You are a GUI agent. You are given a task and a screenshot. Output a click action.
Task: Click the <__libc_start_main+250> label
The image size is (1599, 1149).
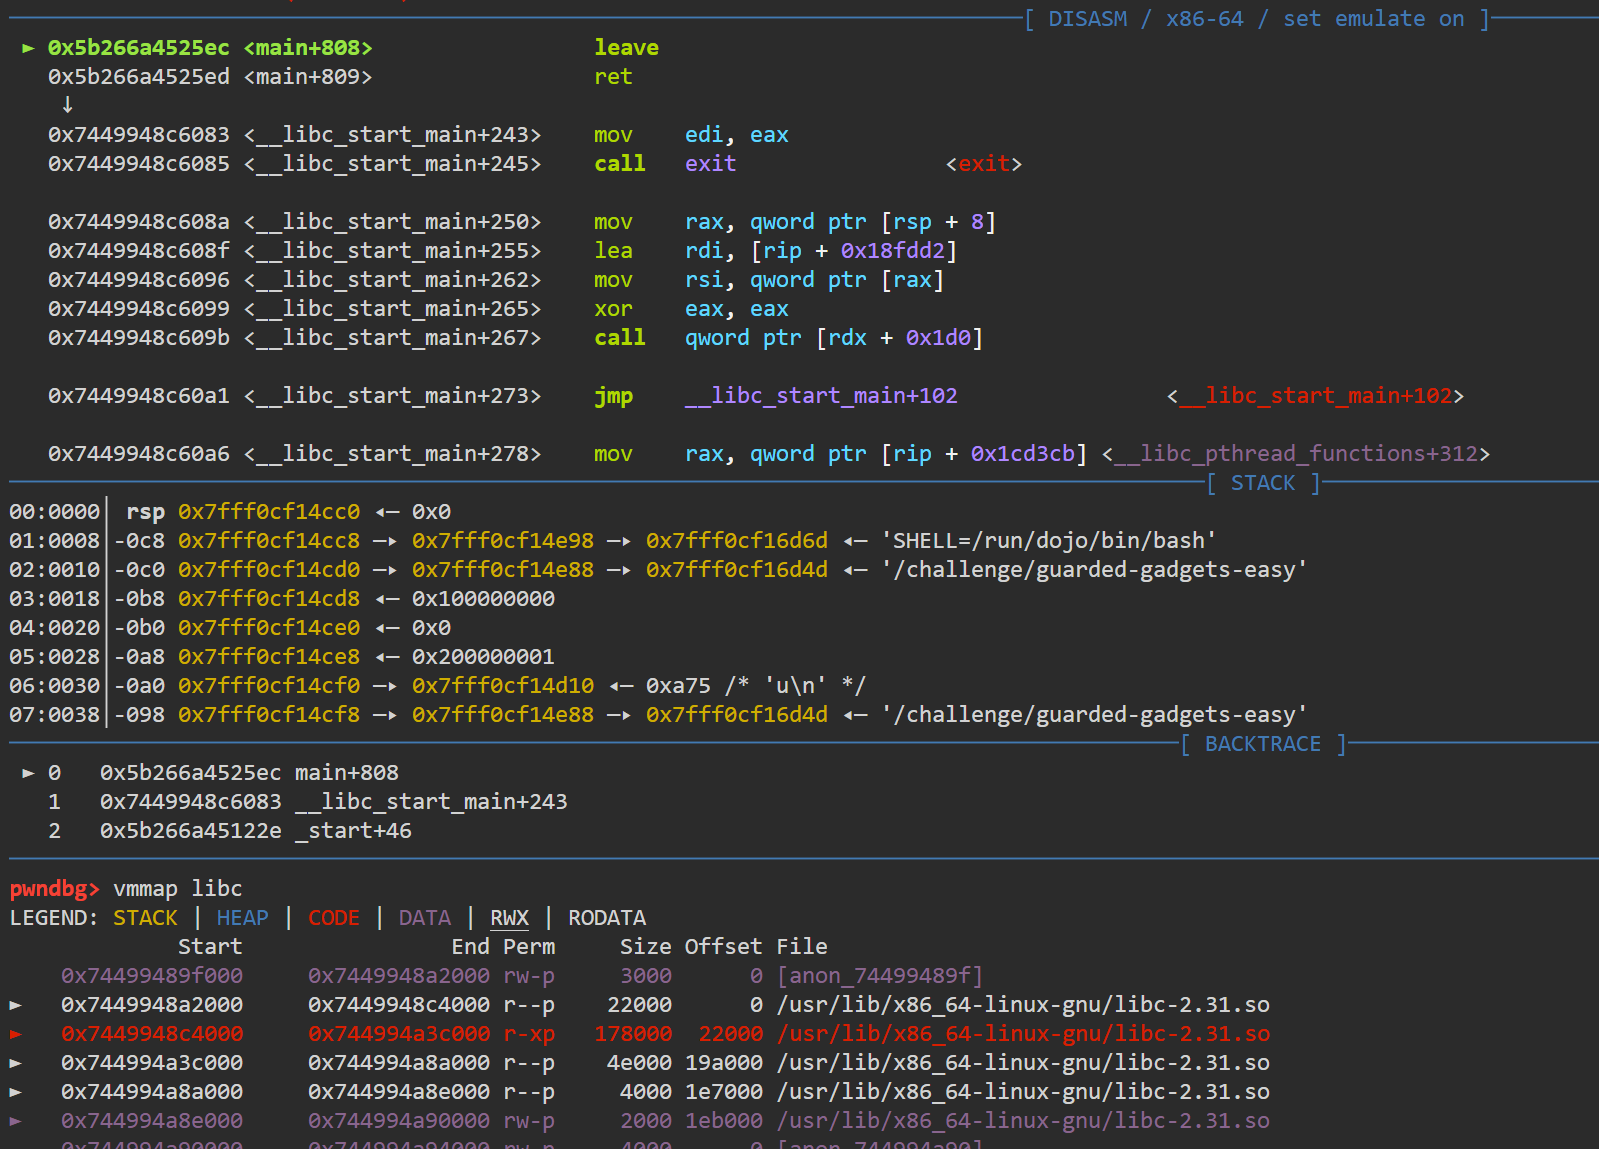point(392,222)
